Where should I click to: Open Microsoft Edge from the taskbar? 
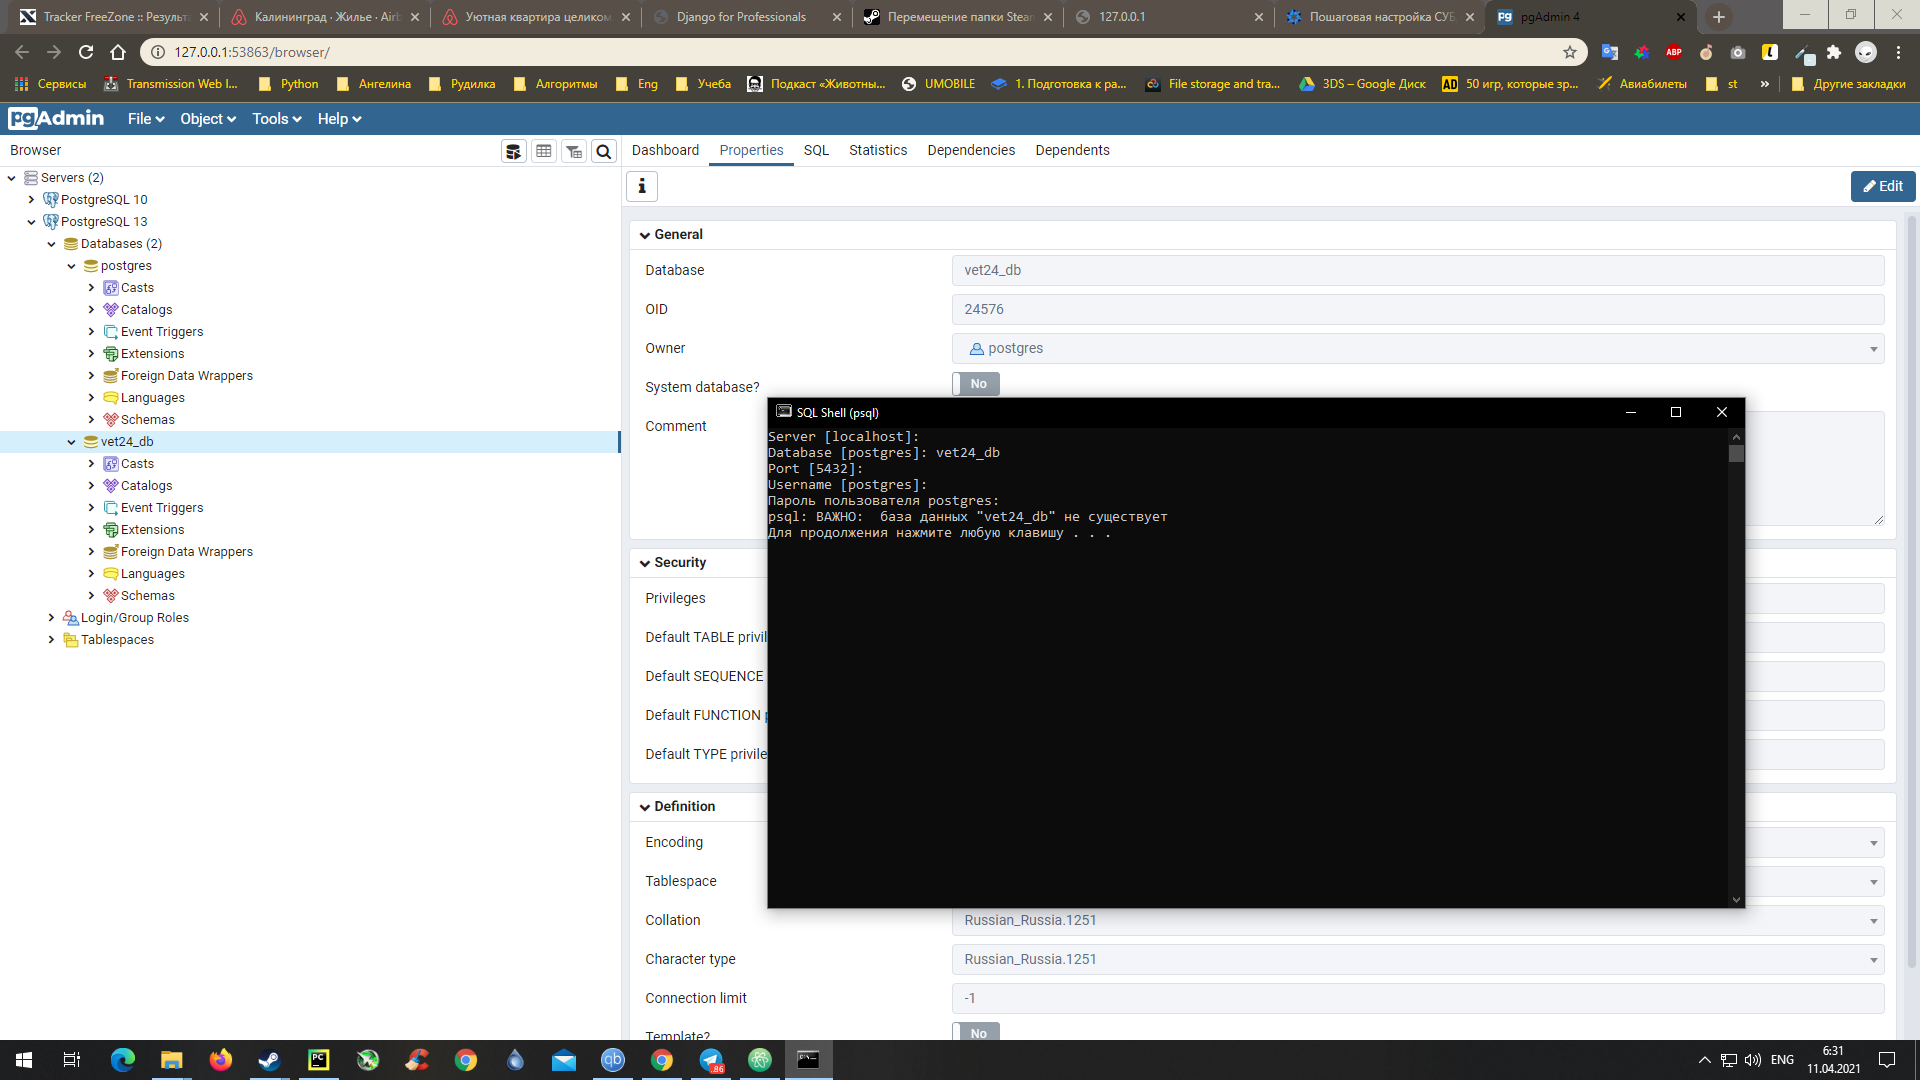click(122, 1060)
